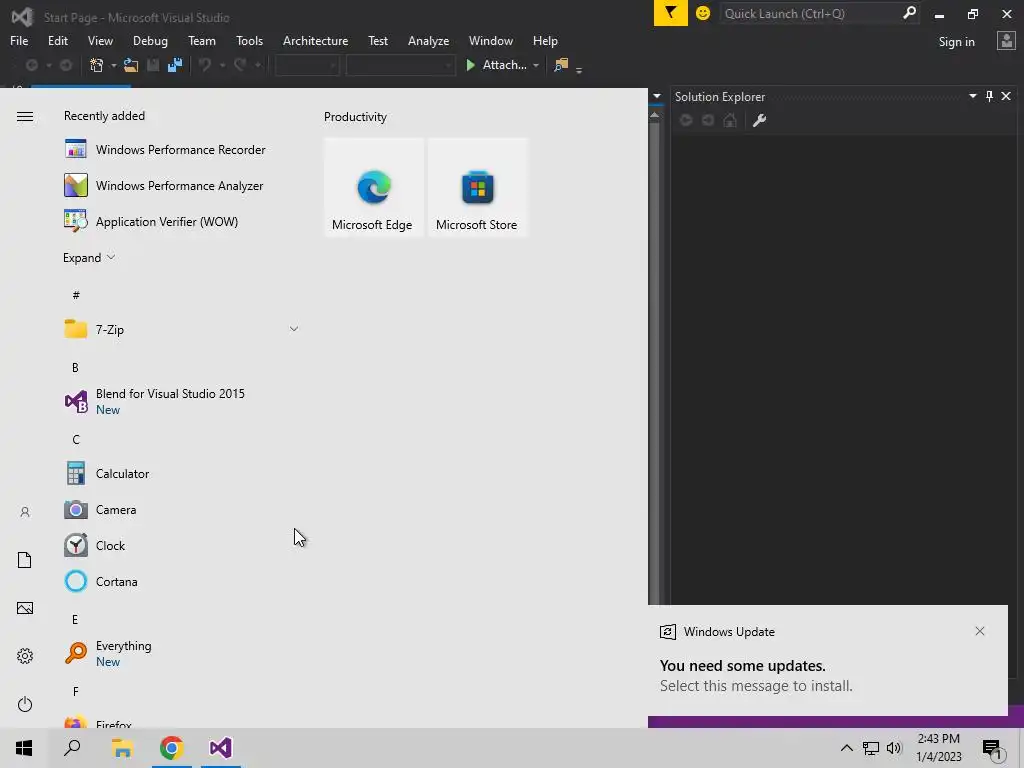Image resolution: width=1024 pixels, height=768 pixels.
Task: Toggle the Start menu hamburger button
Action: pyautogui.click(x=25, y=116)
